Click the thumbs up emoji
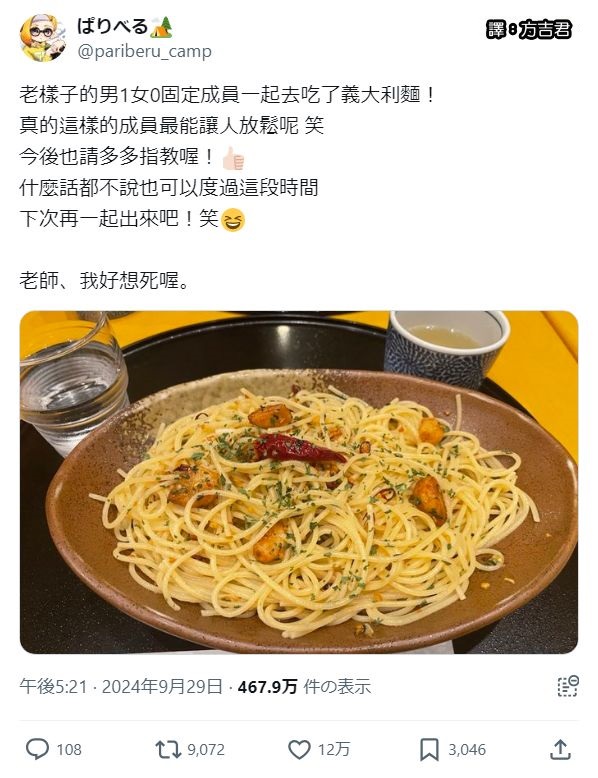 [233, 159]
